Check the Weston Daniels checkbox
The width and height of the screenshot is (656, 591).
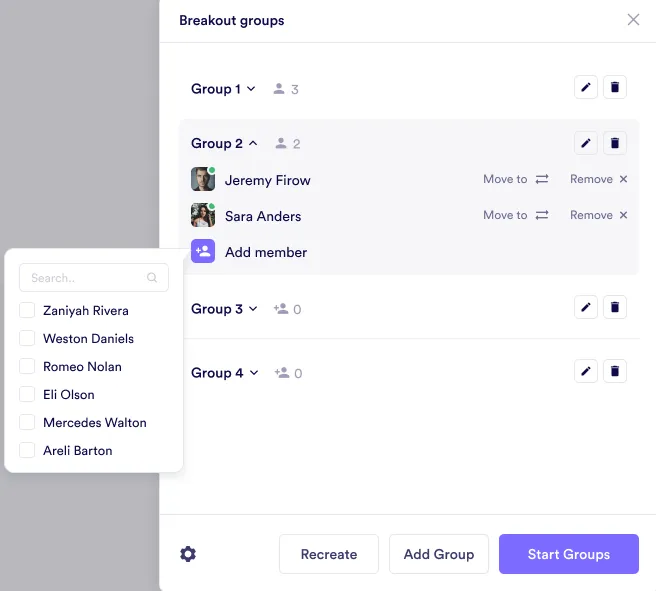pyautogui.click(x=27, y=338)
